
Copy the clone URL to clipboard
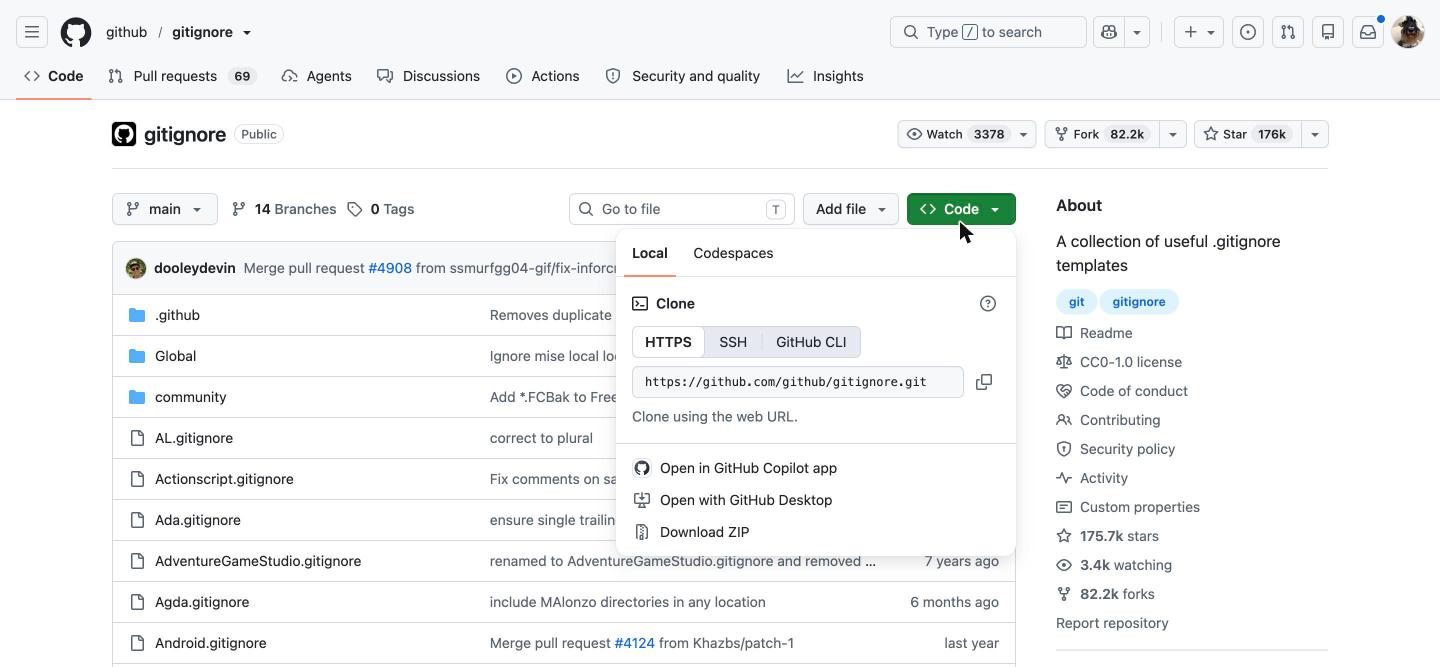[984, 382]
